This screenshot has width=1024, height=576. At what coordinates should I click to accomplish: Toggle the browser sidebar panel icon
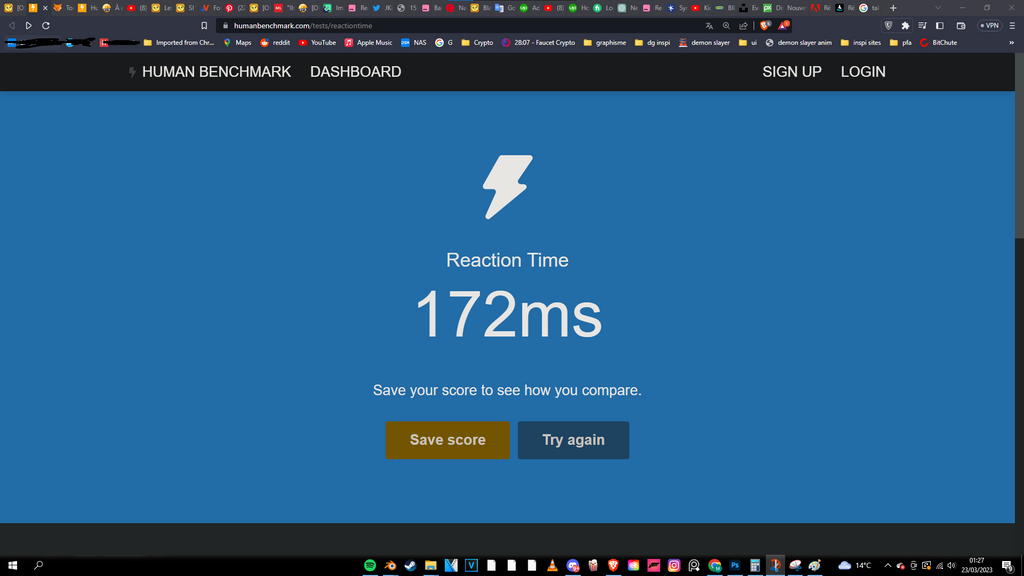pyautogui.click(x=940, y=25)
